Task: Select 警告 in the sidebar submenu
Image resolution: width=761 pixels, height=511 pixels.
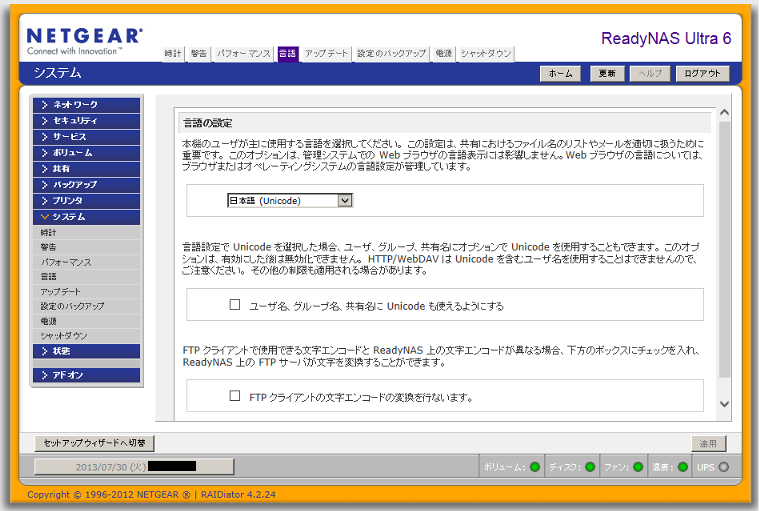Action: click(x=86, y=247)
